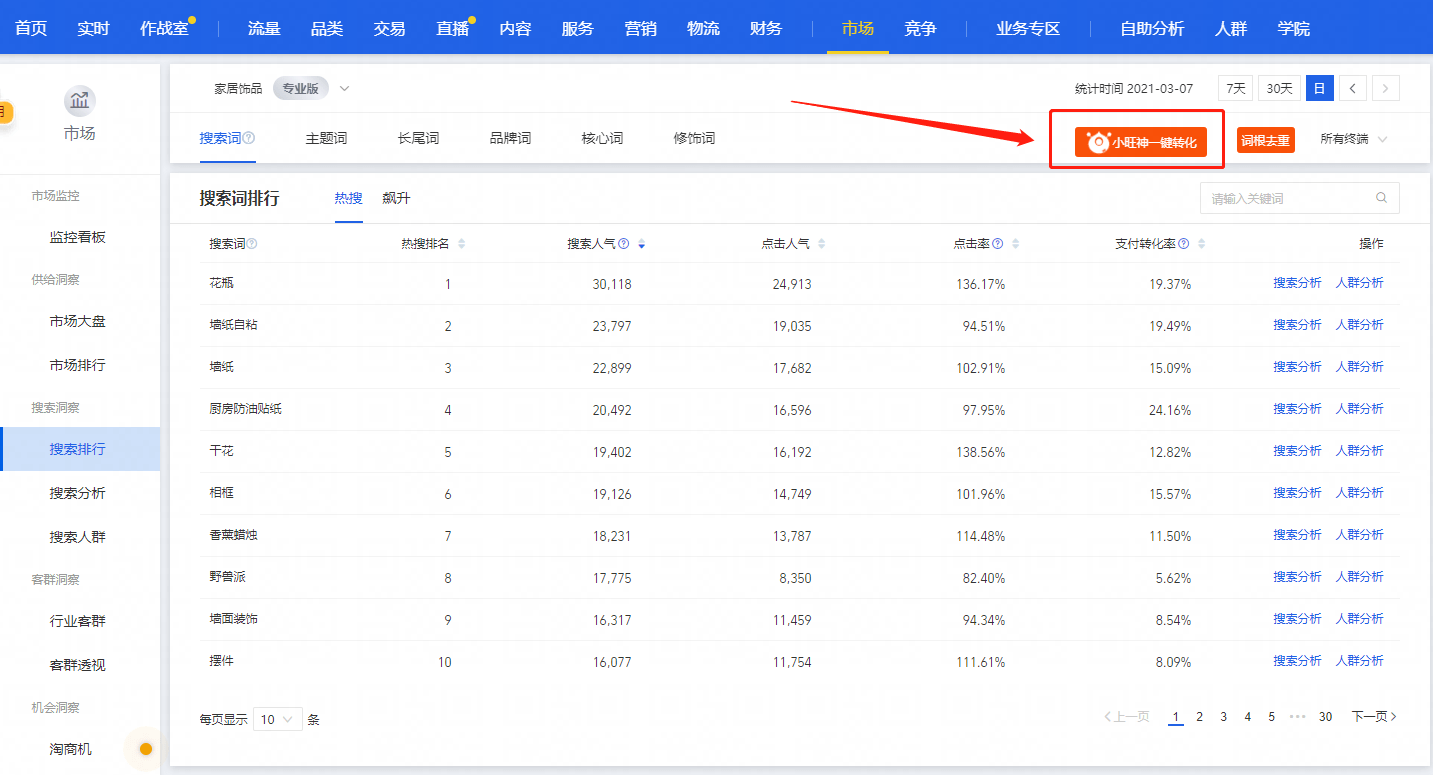Click the 市场 chart icon in sidebar
Screen dimensions: 1433x775
click(80, 101)
